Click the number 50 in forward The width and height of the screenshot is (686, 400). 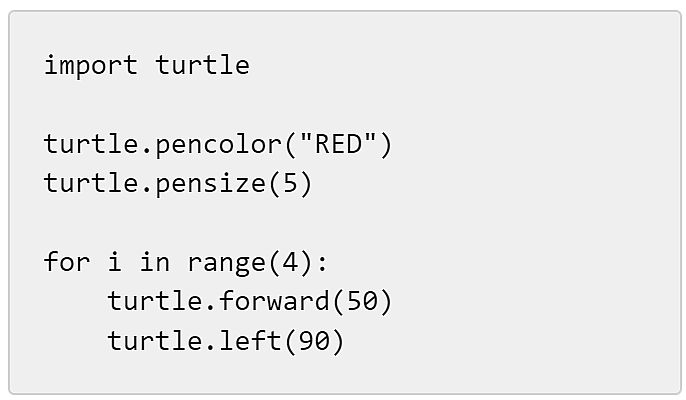click(362, 301)
